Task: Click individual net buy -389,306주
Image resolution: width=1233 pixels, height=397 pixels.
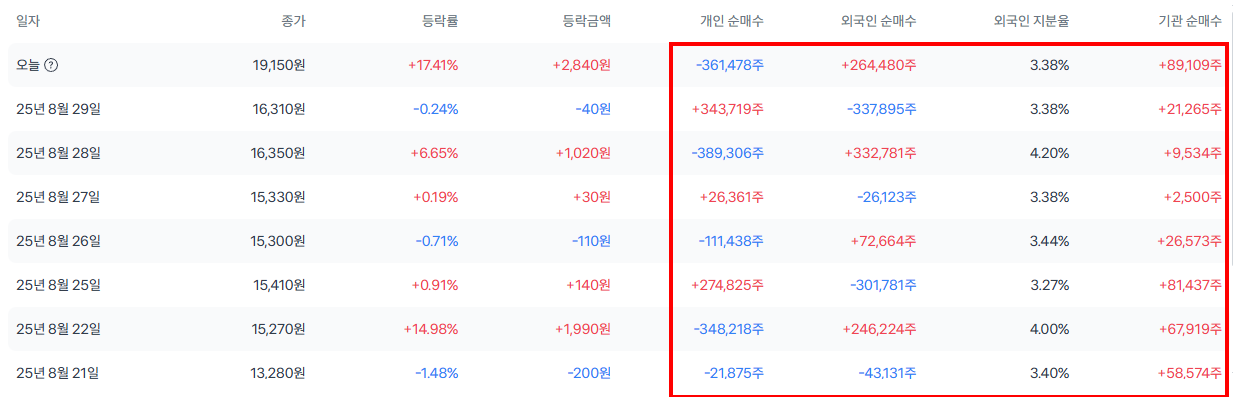Action: 728,153
